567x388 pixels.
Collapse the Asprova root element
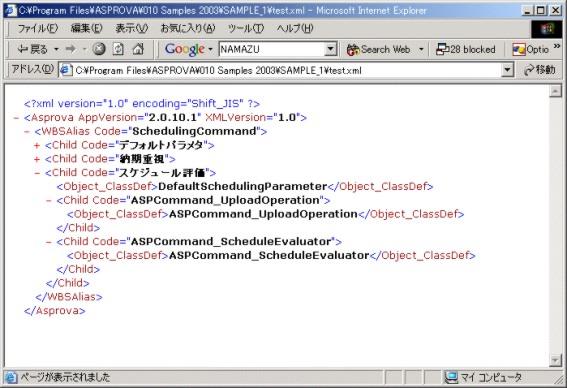(x=16, y=118)
